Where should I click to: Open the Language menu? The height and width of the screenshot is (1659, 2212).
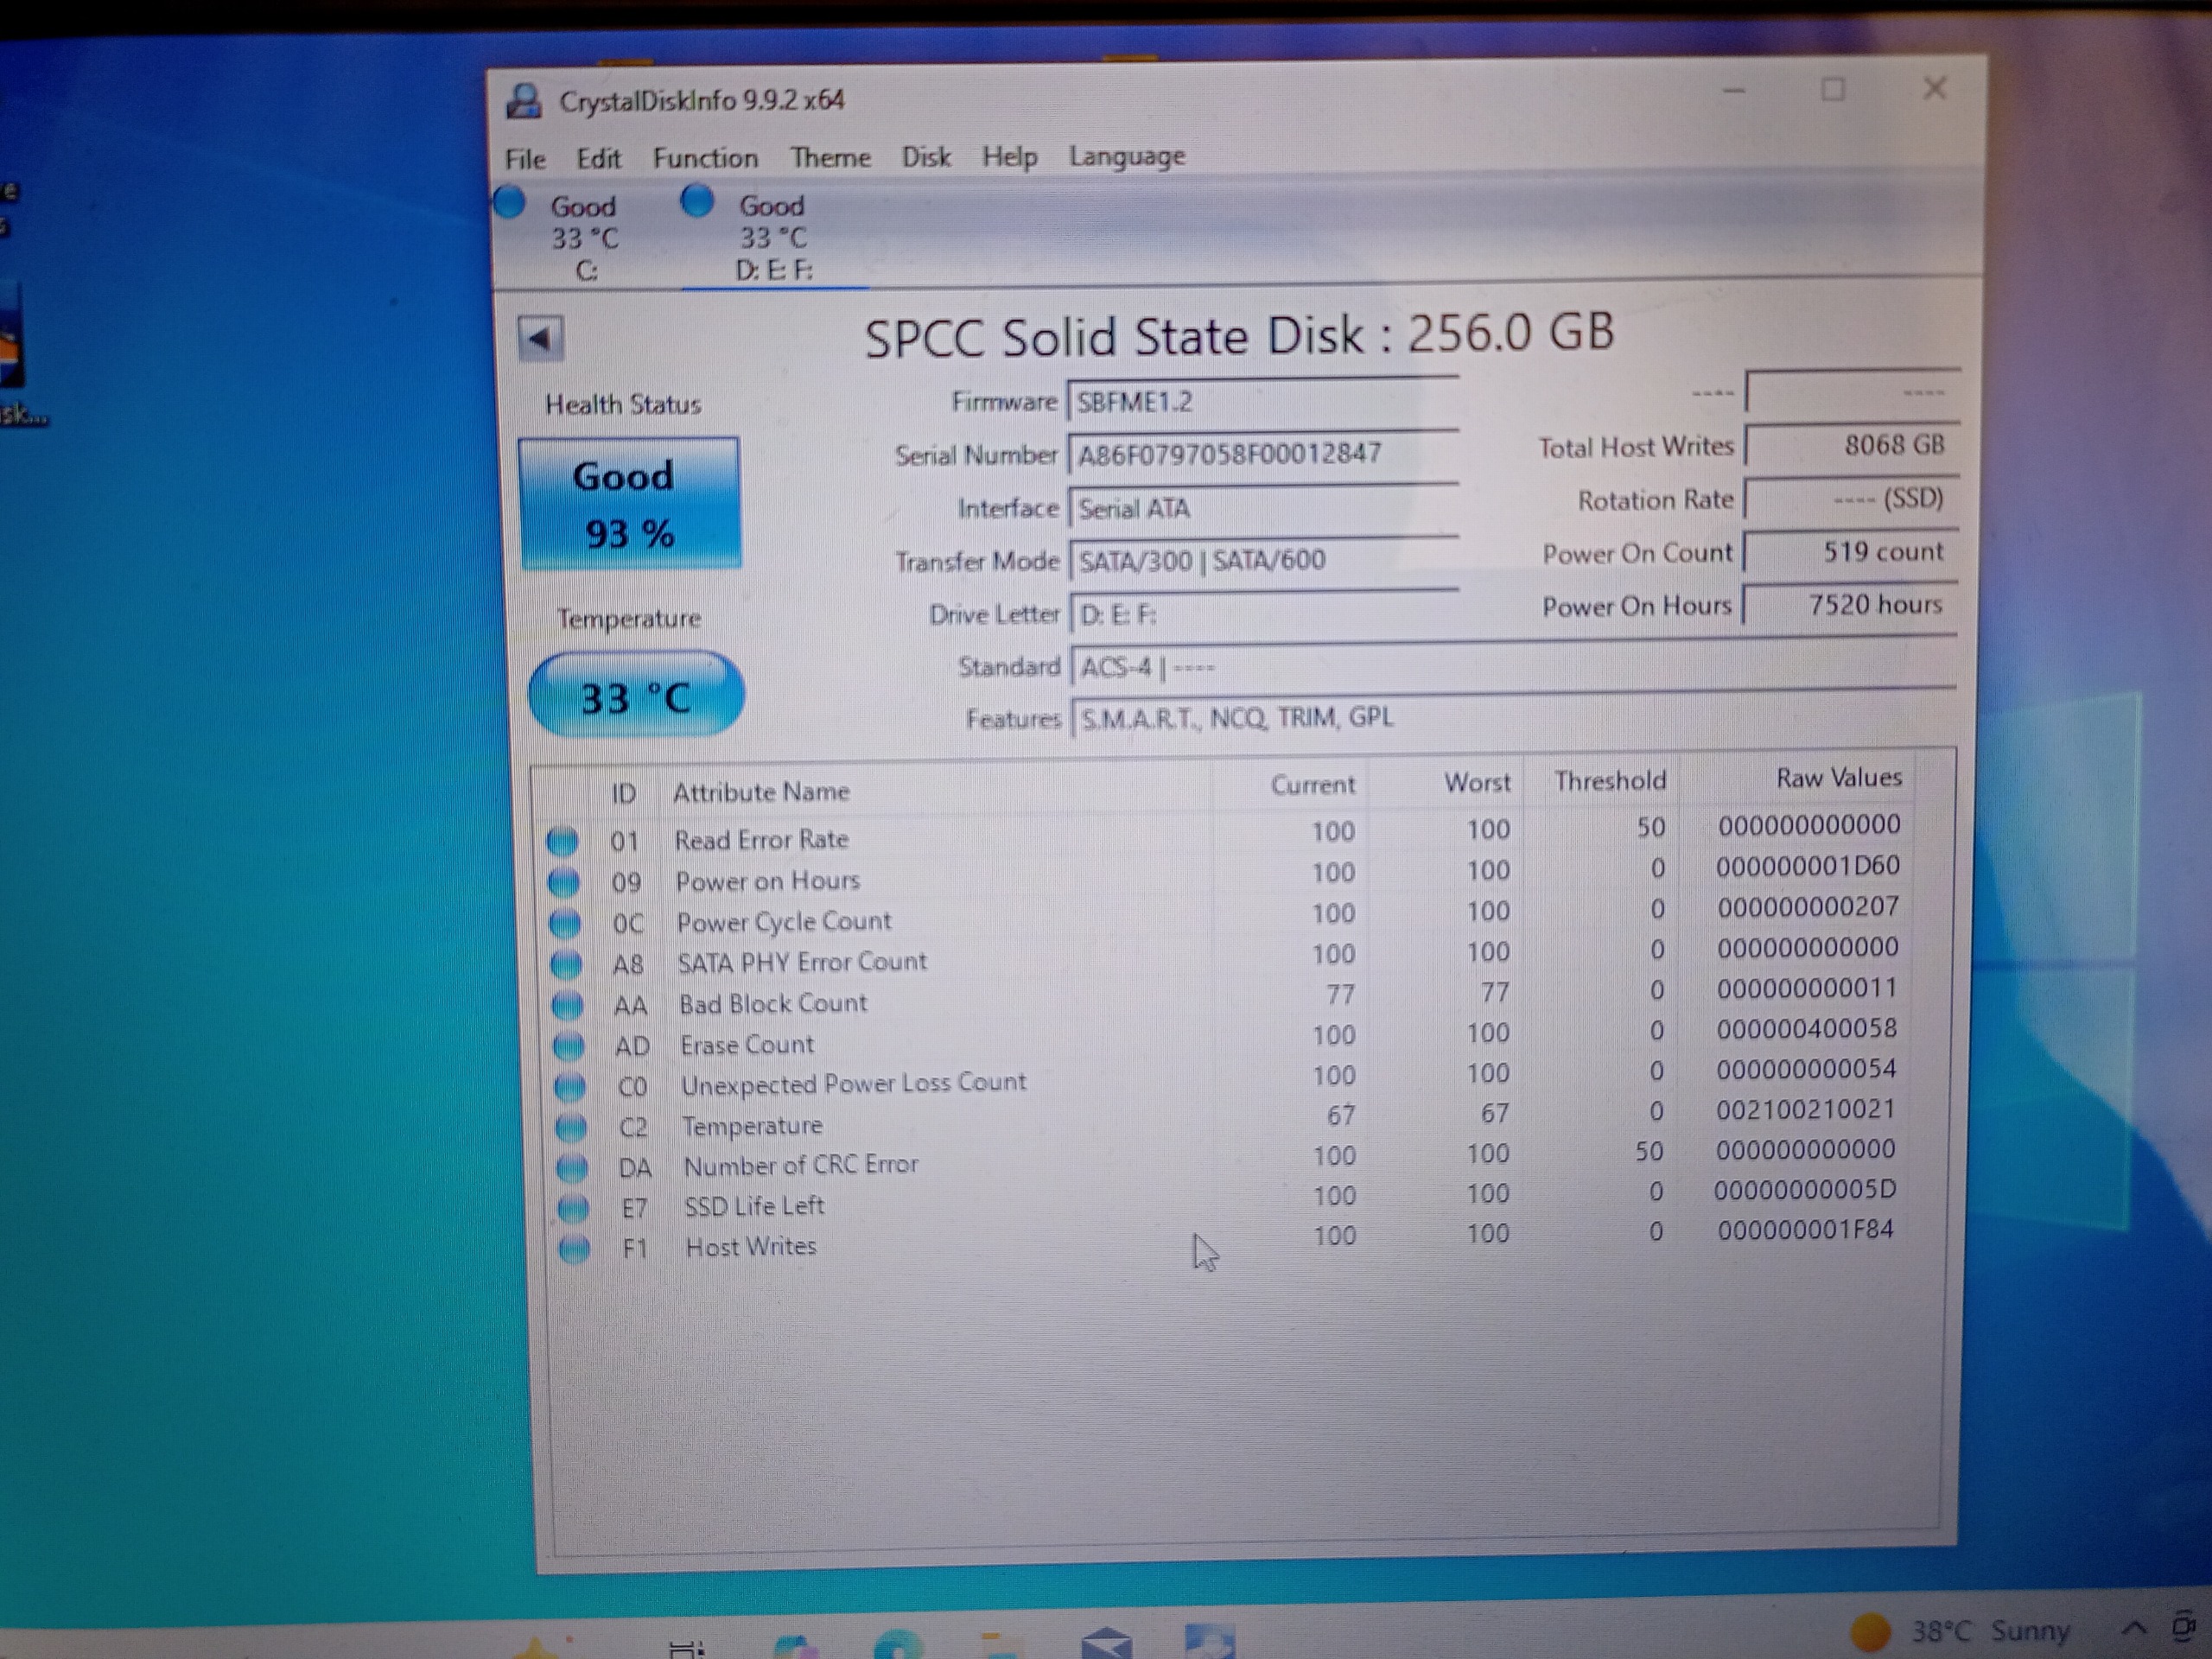pyautogui.click(x=1127, y=156)
